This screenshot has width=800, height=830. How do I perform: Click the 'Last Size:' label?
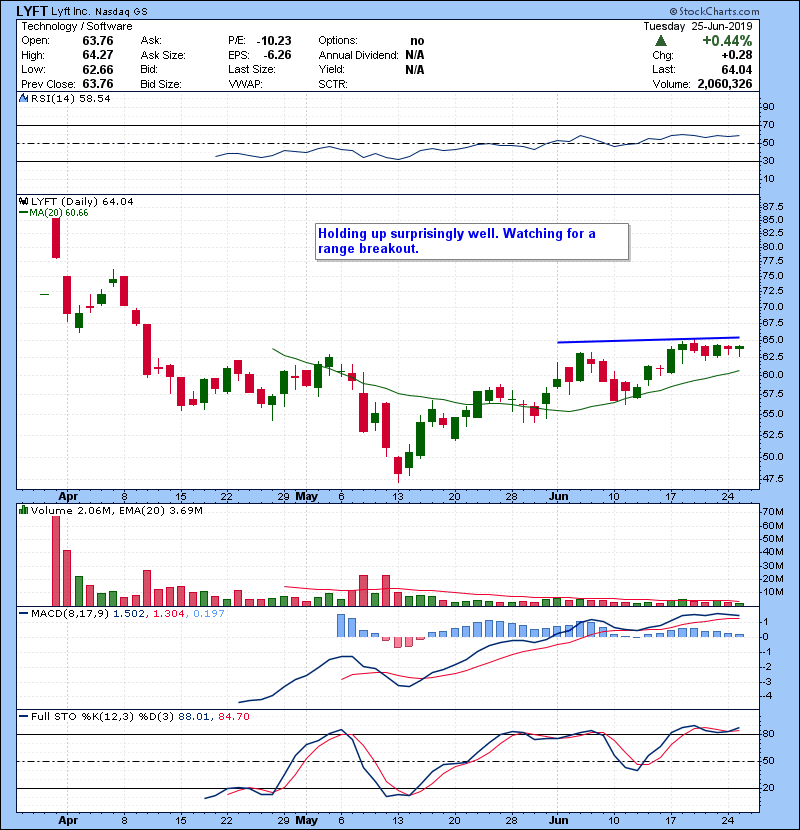[252, 69]
